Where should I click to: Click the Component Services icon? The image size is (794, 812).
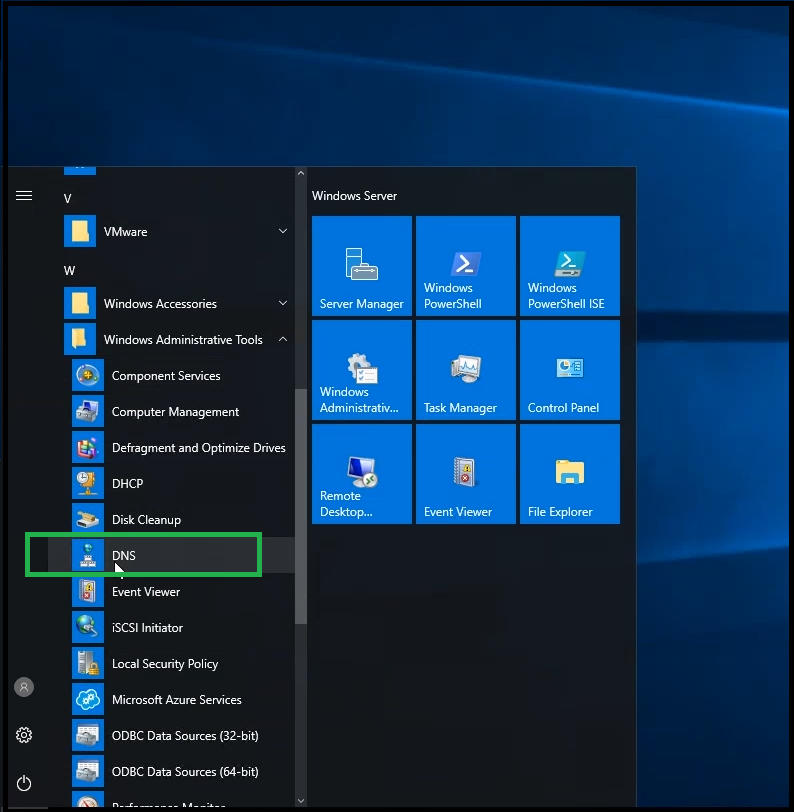pyautogui.click(x=88, y=375)
